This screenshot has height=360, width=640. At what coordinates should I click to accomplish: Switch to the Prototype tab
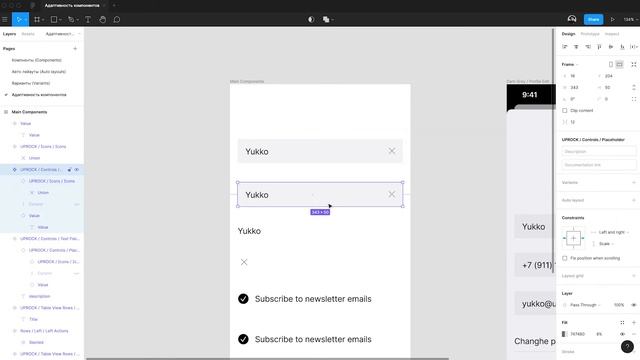[590, 34]
